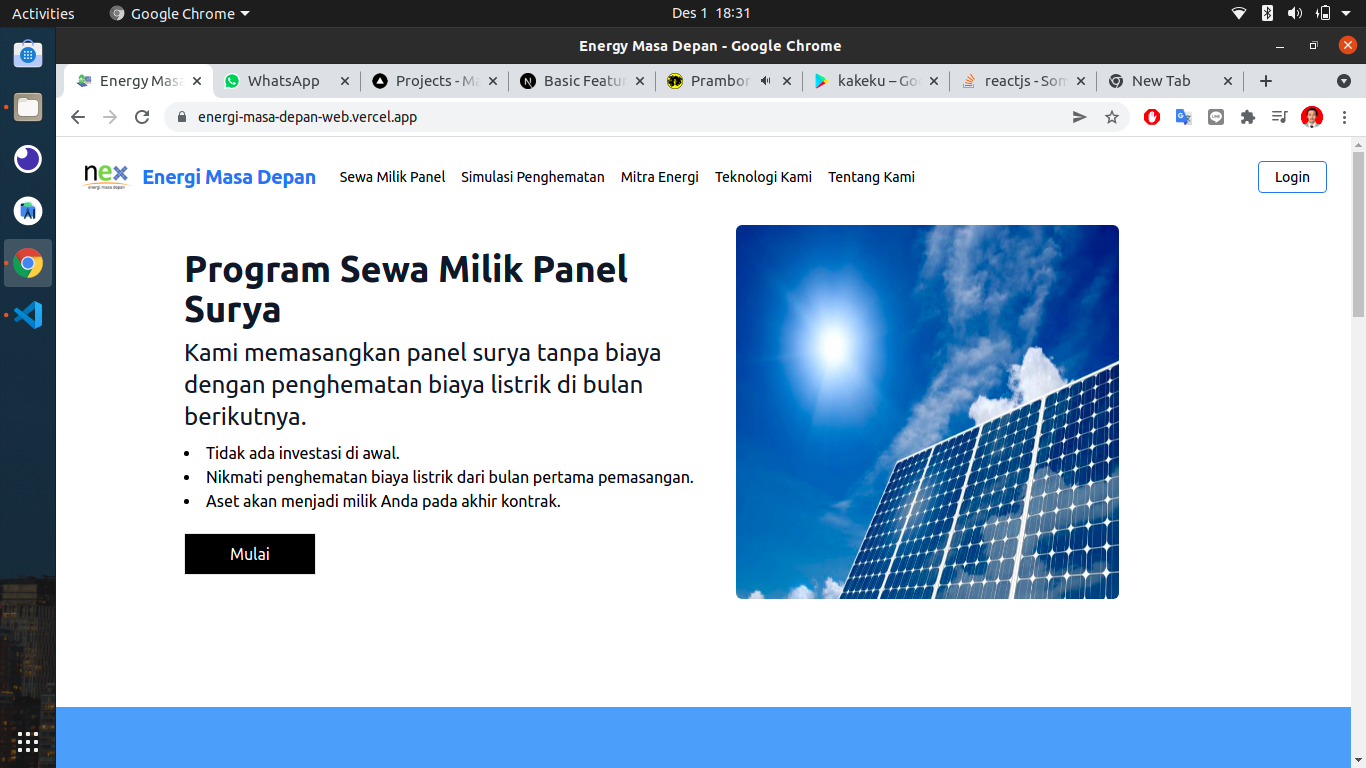
Task: Close the Projects tab
Action: 493,81
